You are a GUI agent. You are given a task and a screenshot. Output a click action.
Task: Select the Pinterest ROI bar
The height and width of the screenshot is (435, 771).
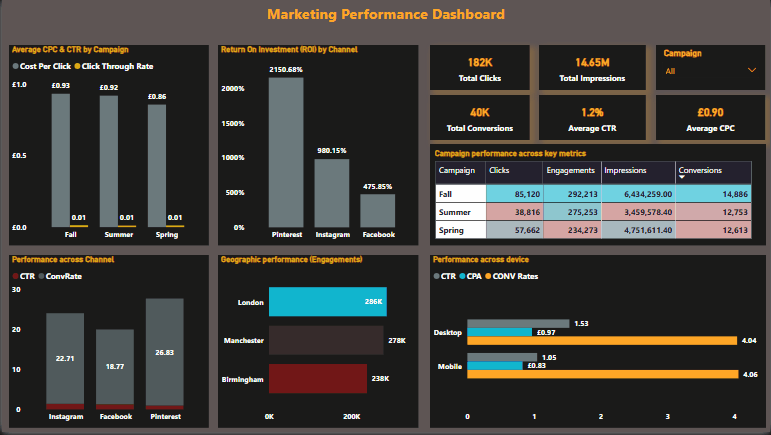(x=286, y=152)
